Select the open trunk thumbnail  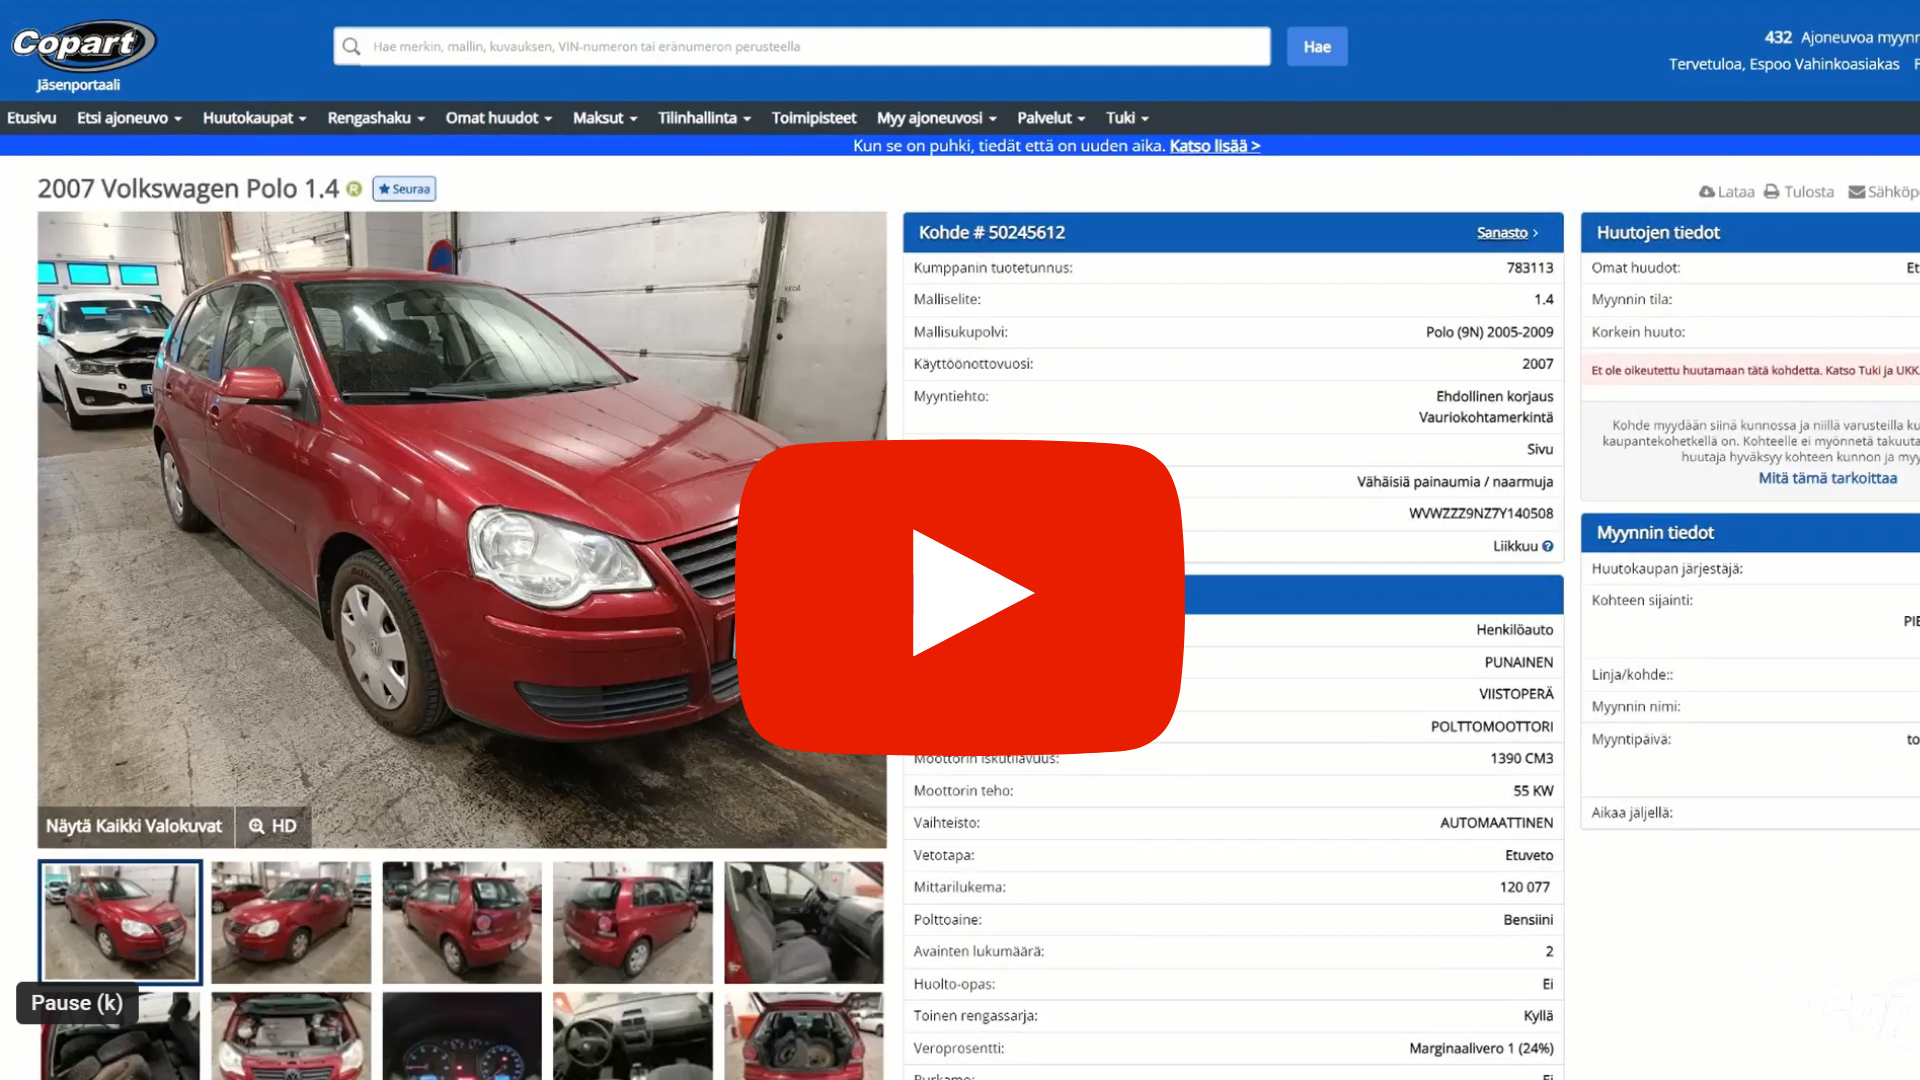tap(804, 1036)
